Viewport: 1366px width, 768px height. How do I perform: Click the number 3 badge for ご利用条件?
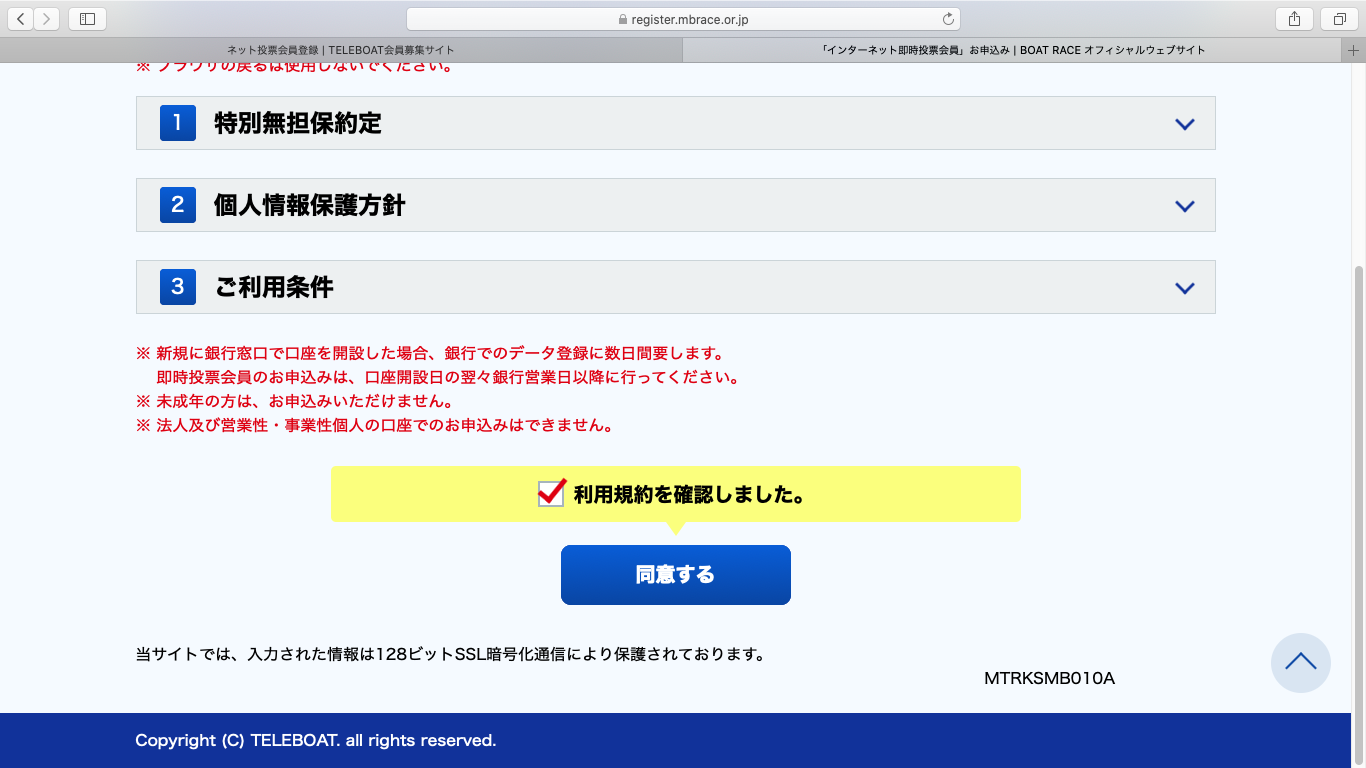point(177,288)
